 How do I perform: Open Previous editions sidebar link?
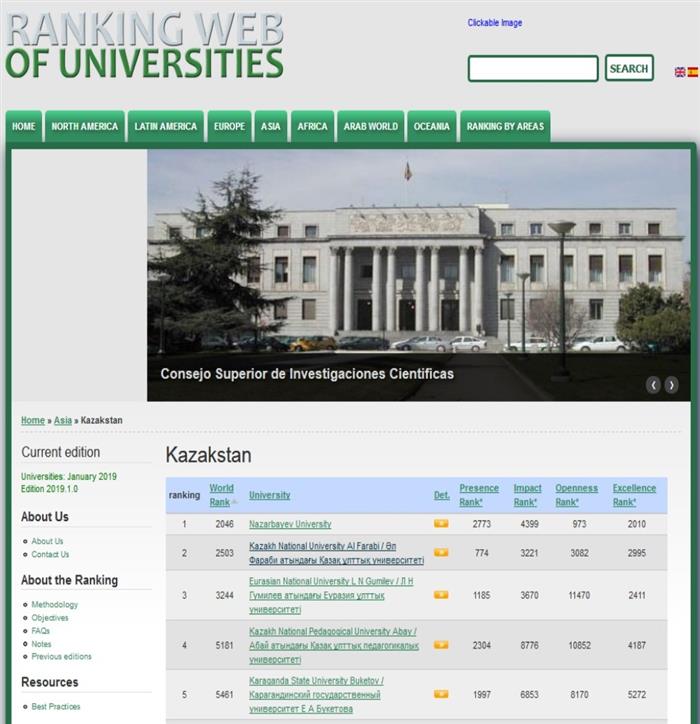coord(61,656)
